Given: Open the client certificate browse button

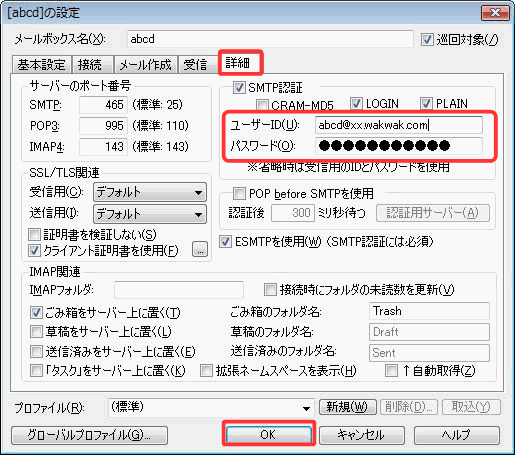Looking at the screenshot, I should click(x=200, y=250).
